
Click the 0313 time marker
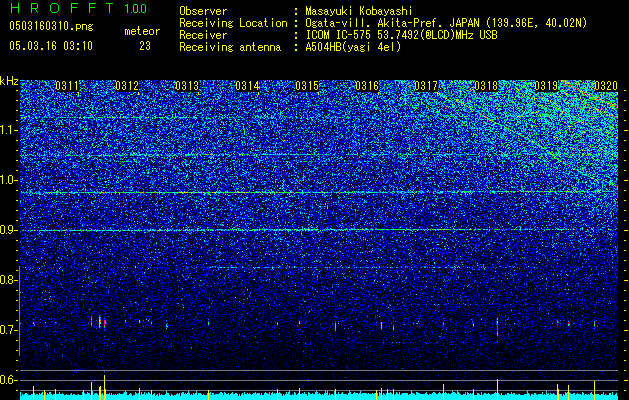187,86
